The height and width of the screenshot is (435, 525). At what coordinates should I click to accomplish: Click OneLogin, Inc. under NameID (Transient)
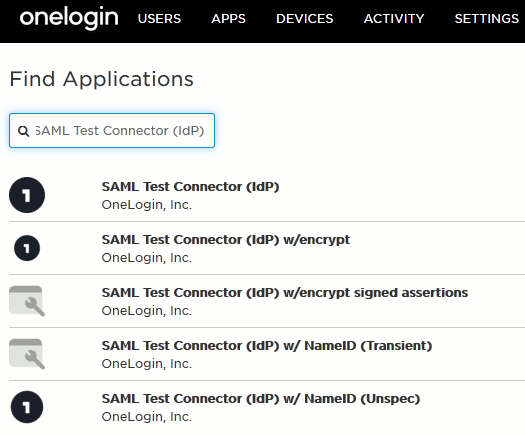147,364
